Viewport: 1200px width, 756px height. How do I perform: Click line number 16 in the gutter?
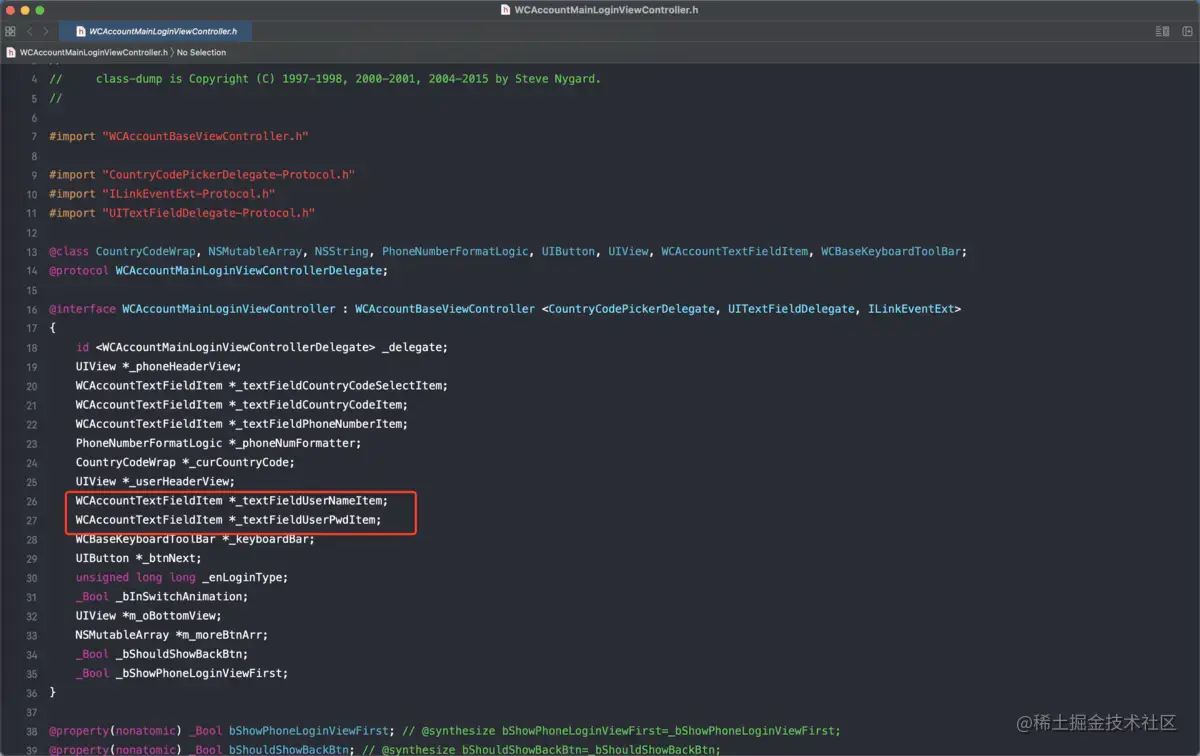[31, 309]
